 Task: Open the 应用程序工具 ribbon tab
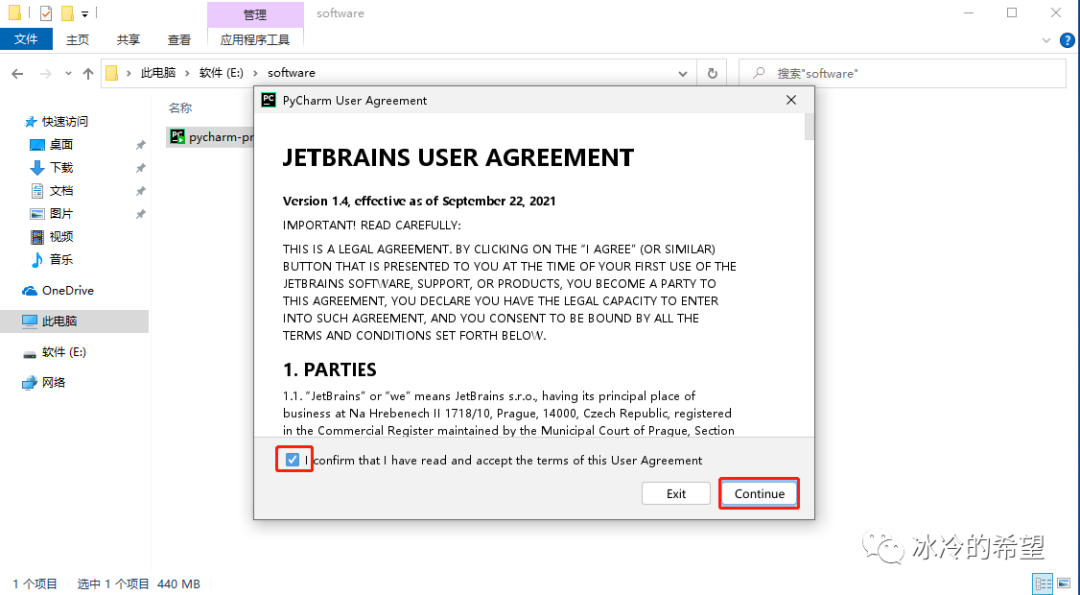[255, 40]
